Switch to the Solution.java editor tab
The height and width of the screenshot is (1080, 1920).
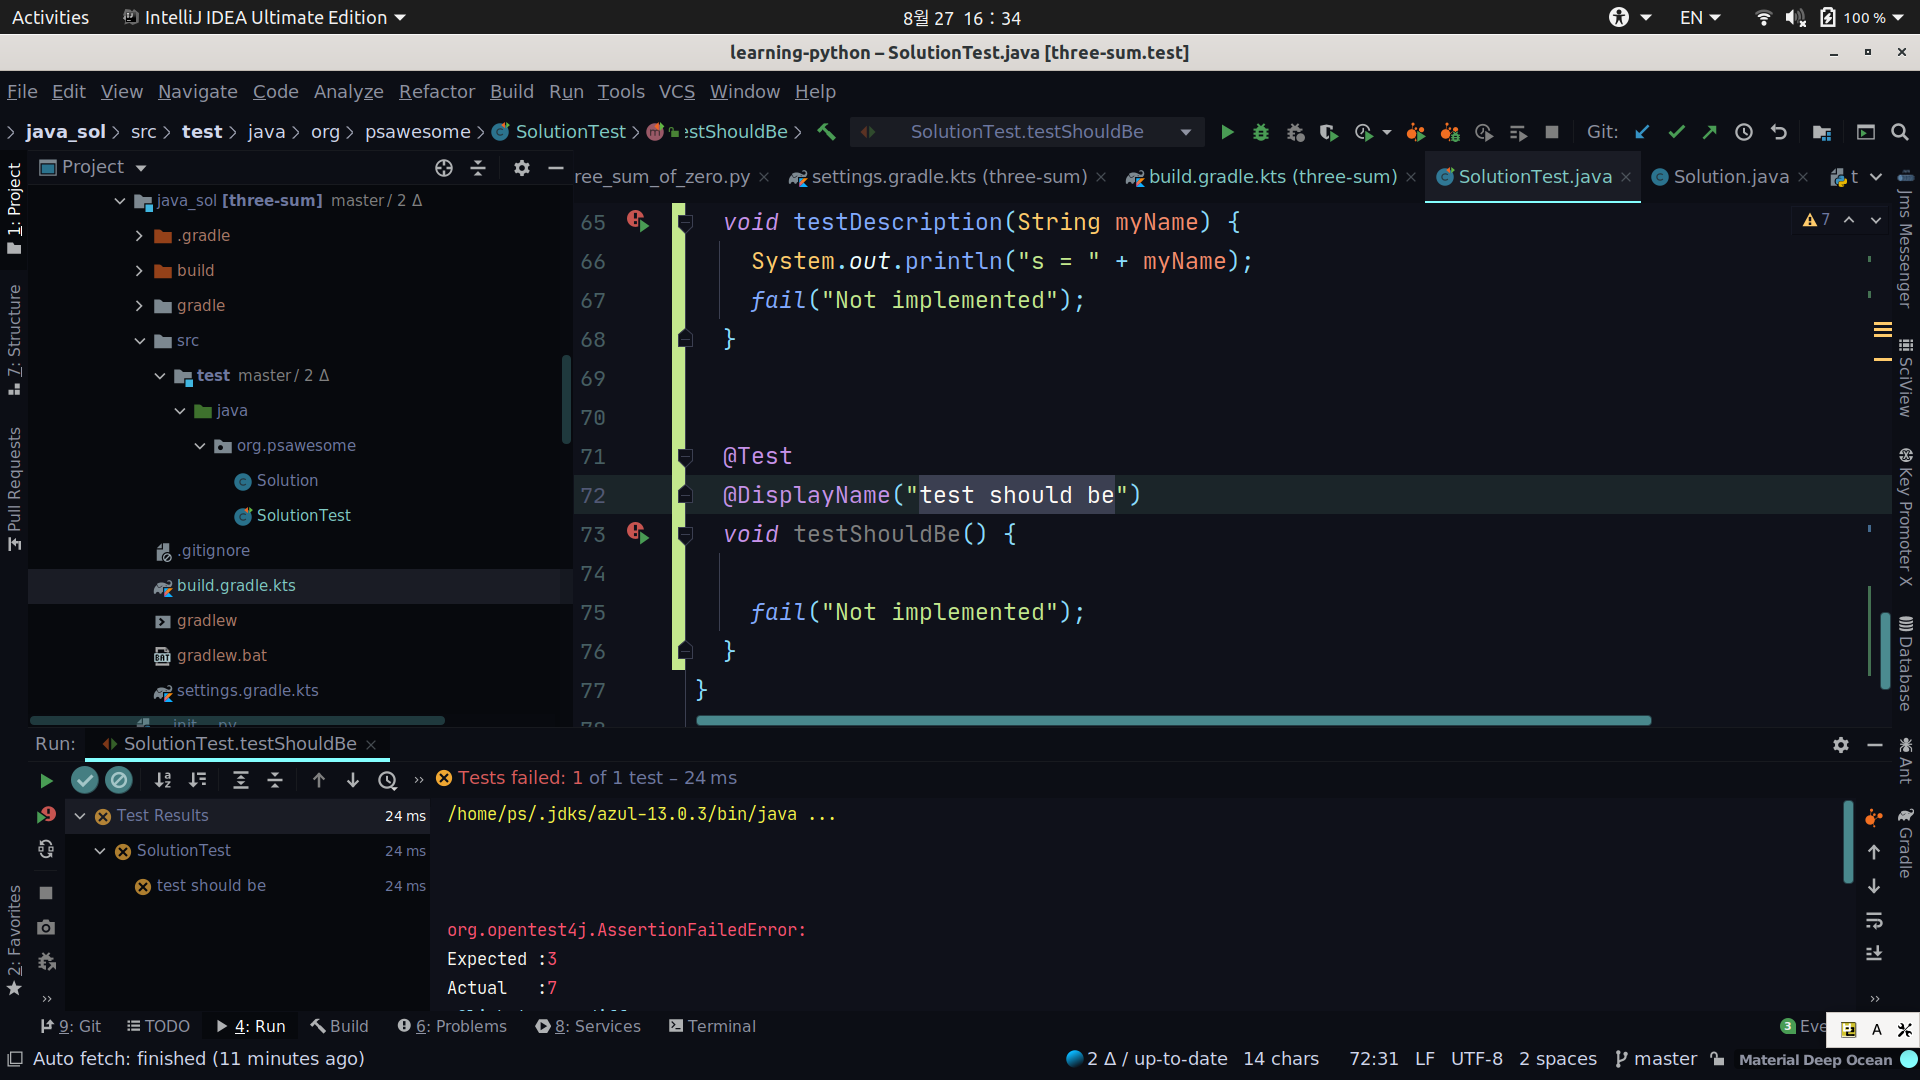(1730, 177)
